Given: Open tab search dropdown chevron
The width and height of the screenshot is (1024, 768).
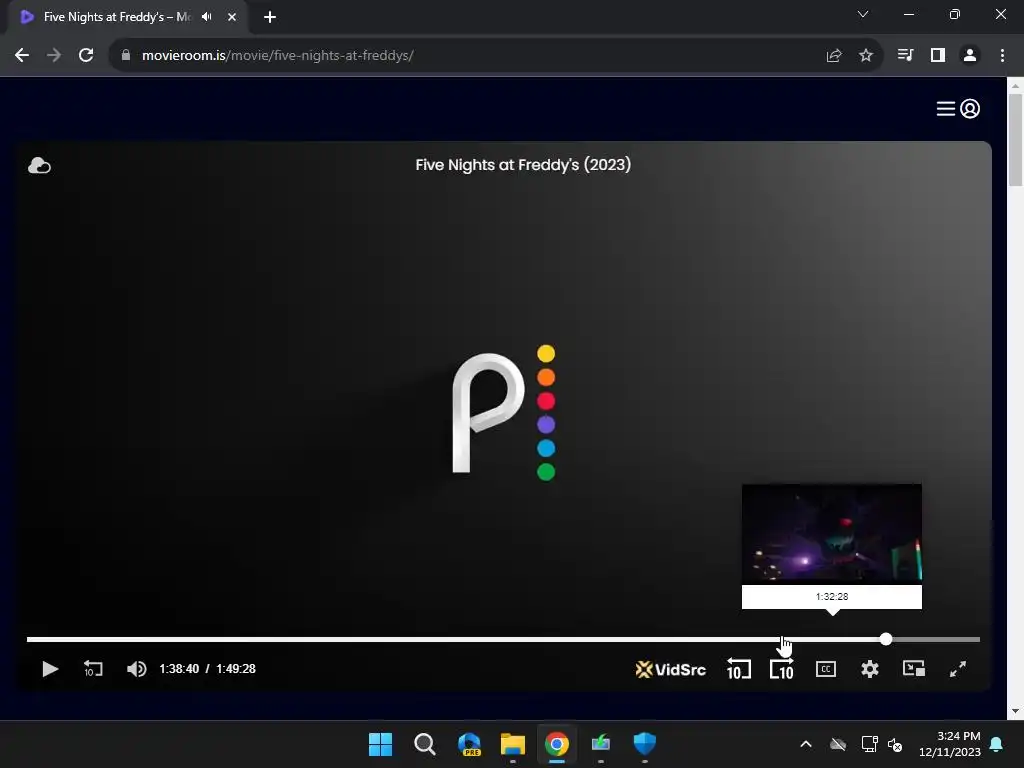Looking at the screenshot, I should click(x=863, y=14).
